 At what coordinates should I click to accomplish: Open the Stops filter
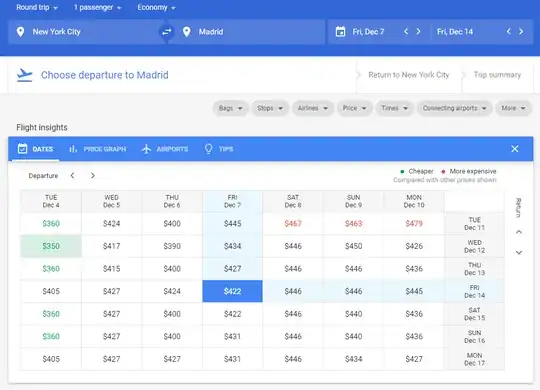(270, 108)
